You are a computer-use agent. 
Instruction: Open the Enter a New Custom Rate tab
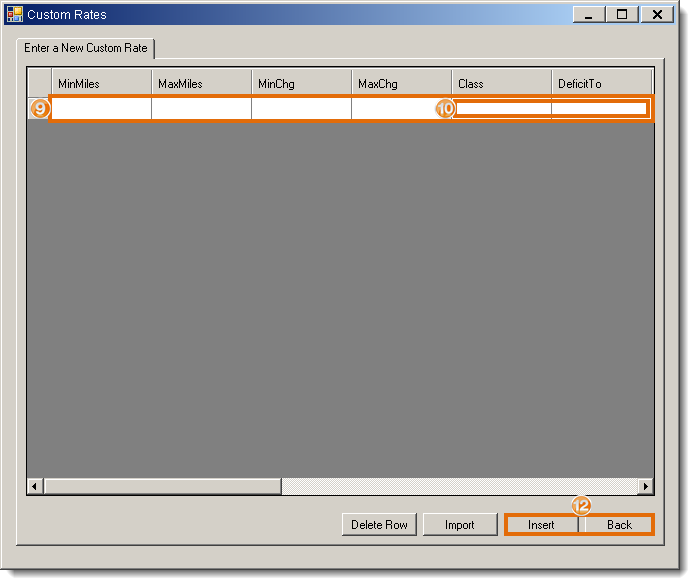tap(86, 48)
